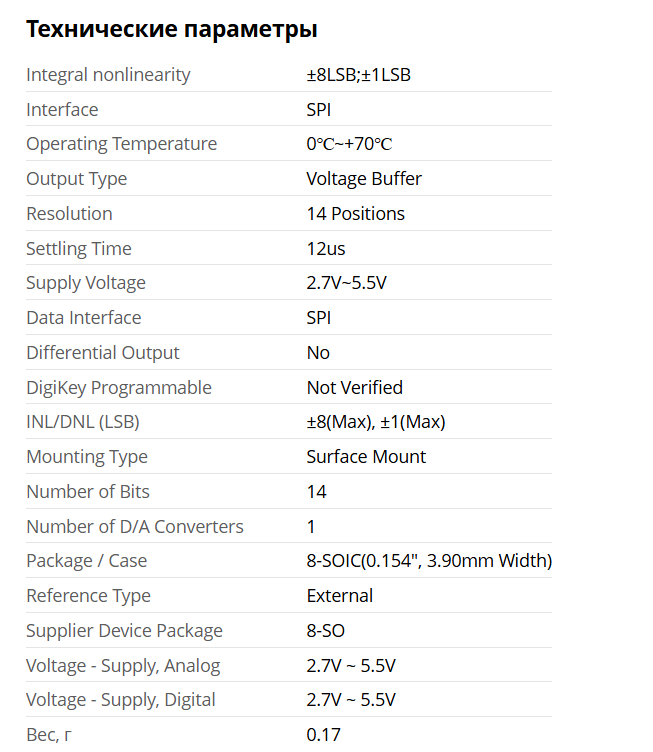Click the "Supply Voltage" label
653x752 pixels.
click(86, 283)
